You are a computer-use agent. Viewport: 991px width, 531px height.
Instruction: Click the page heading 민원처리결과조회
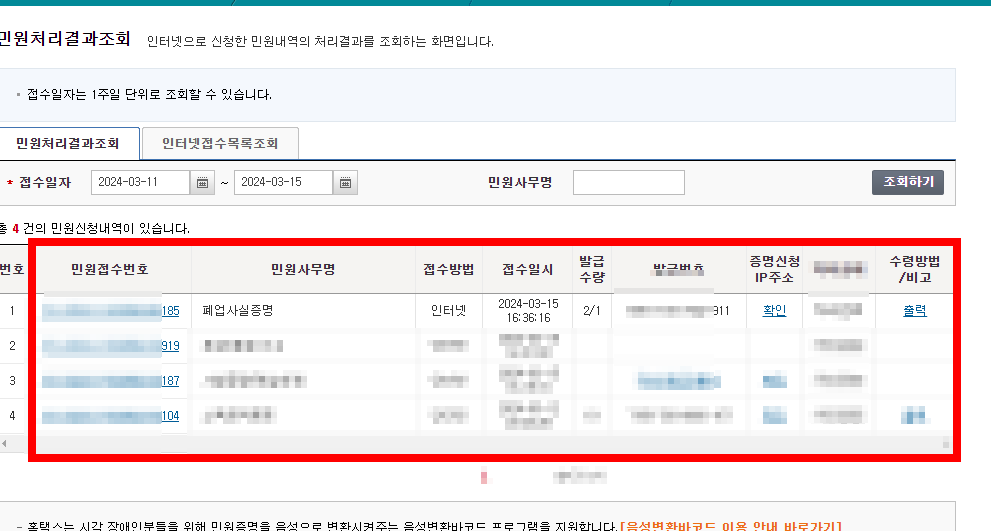click(64, 39)
